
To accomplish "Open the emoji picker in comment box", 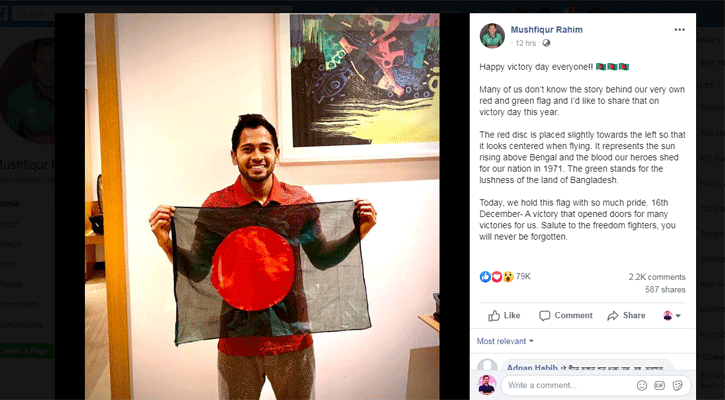I will [642, 385].
